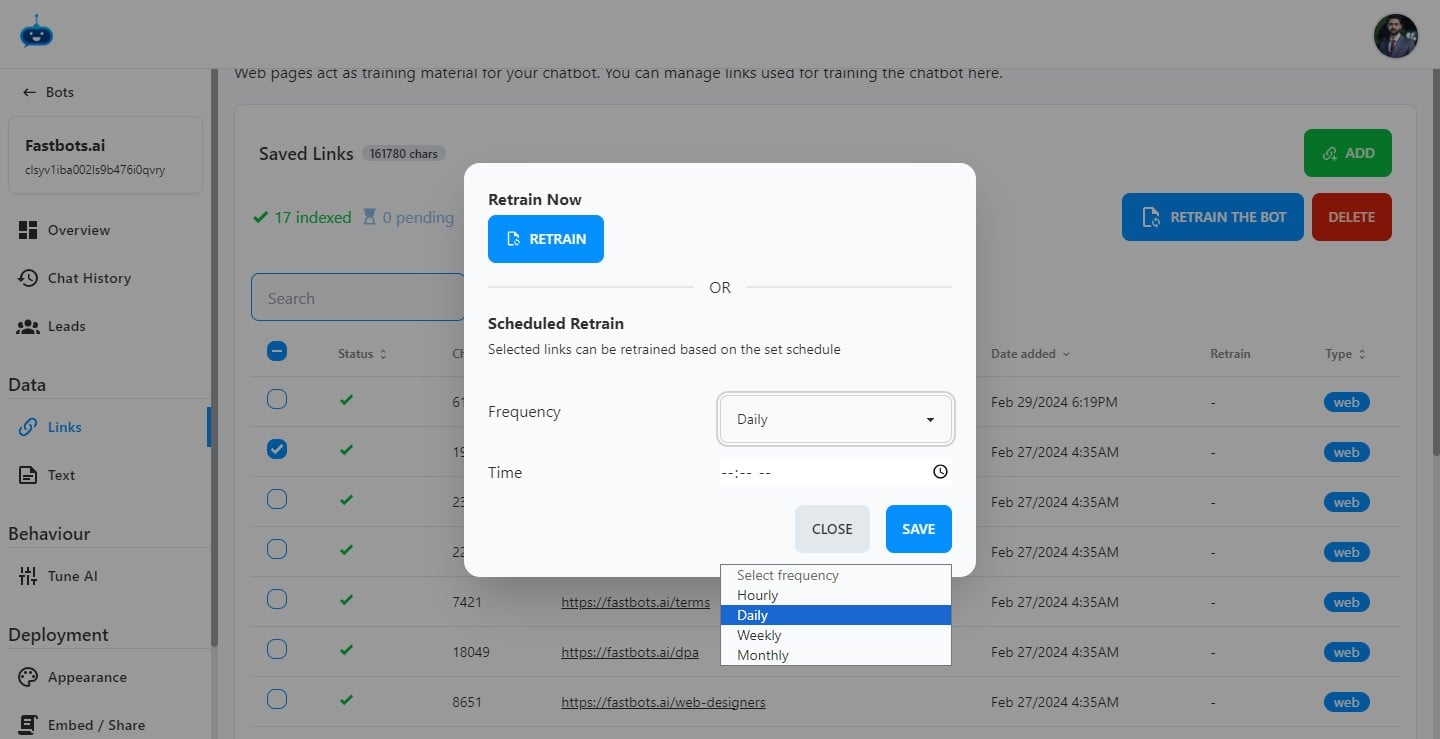Select Monthly retrain frequency
Screen dimensions: 1440x739
762,655
